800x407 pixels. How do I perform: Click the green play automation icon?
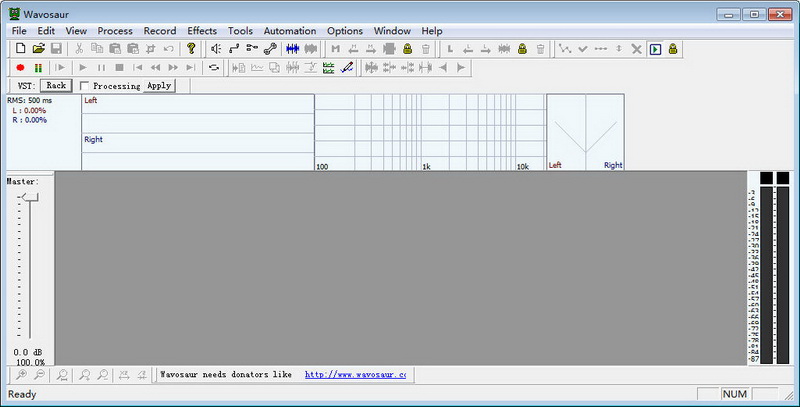655,48
